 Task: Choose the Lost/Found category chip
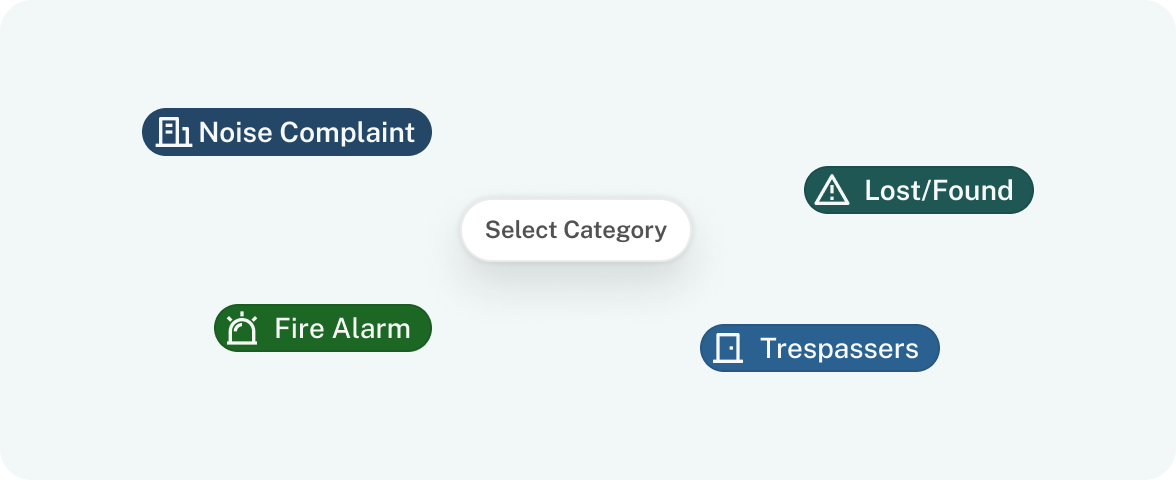919,190
